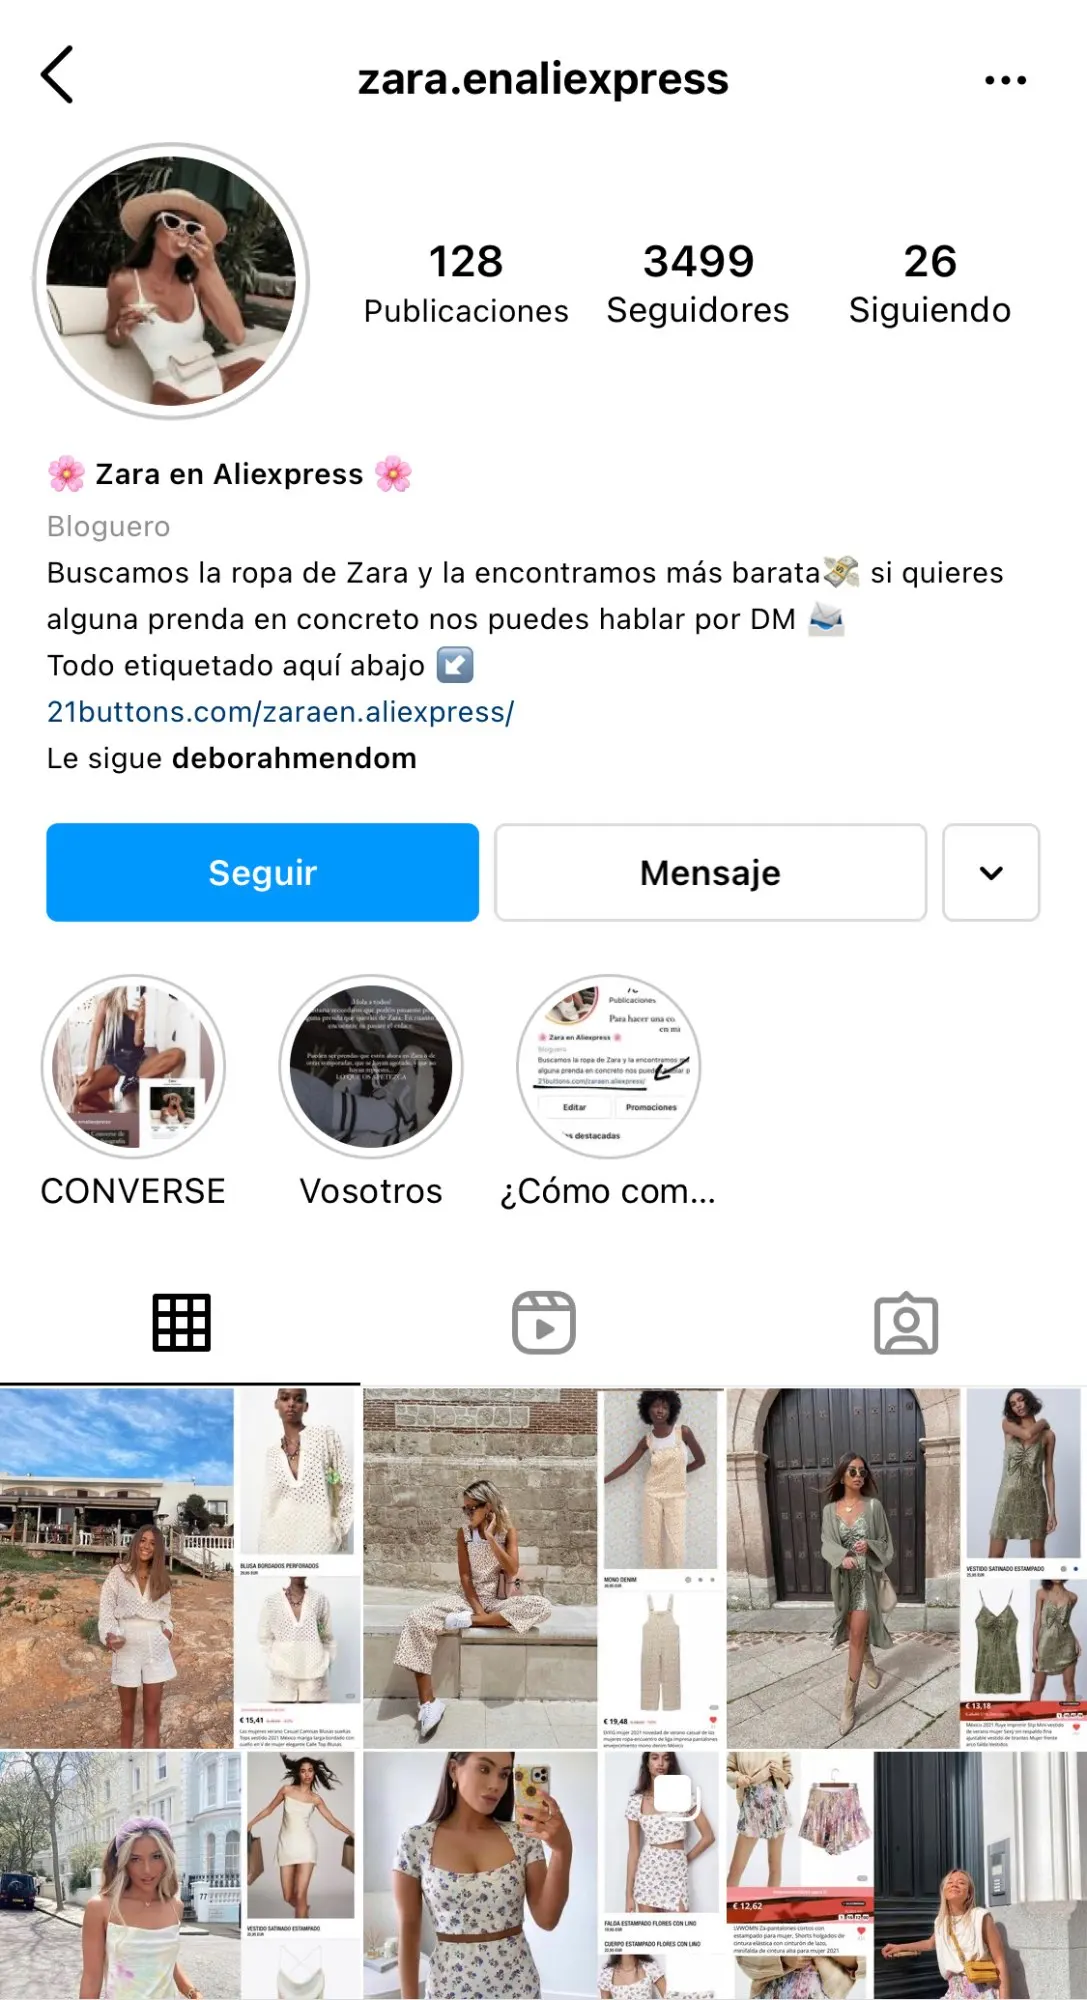Go back using the arrow icon
The height and width of the screenshot is (2000, 1087).
pos(57,75)
